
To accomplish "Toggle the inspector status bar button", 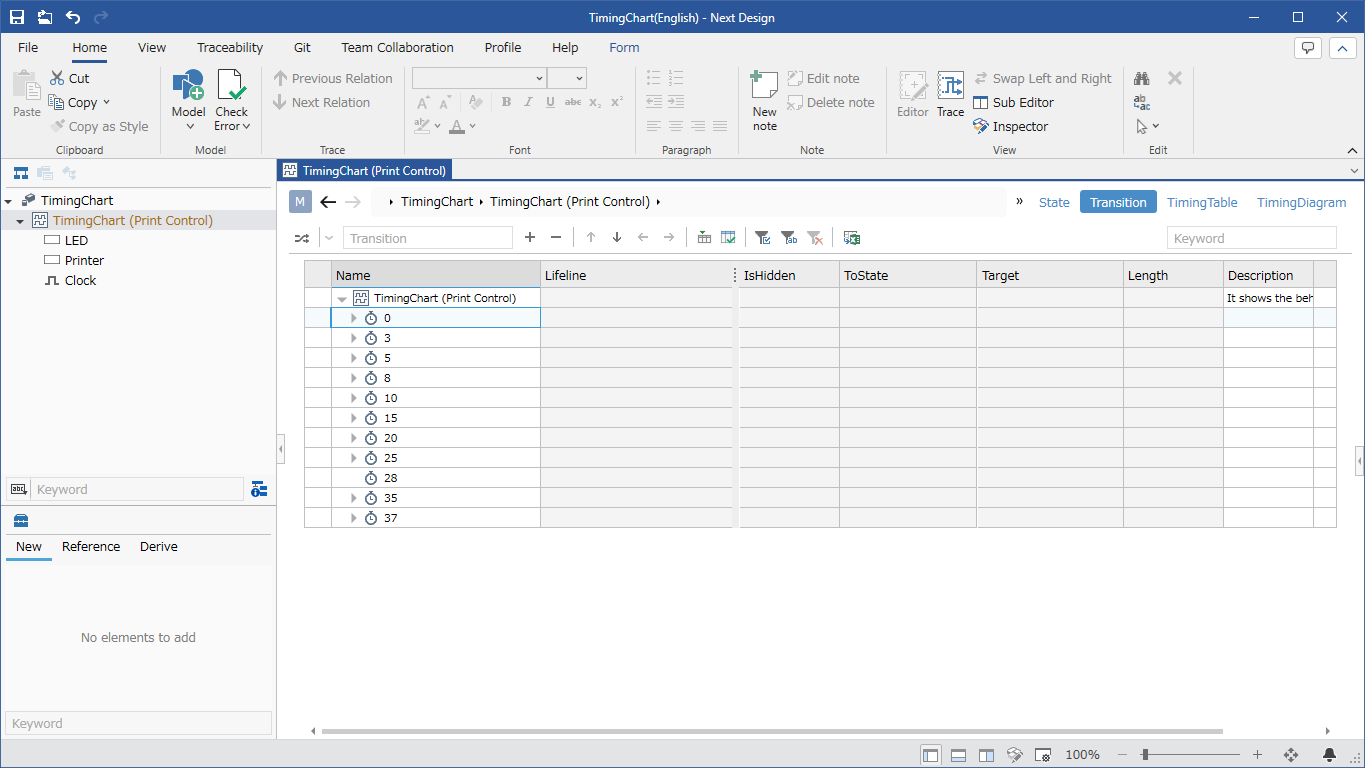I will (1014, 755).
